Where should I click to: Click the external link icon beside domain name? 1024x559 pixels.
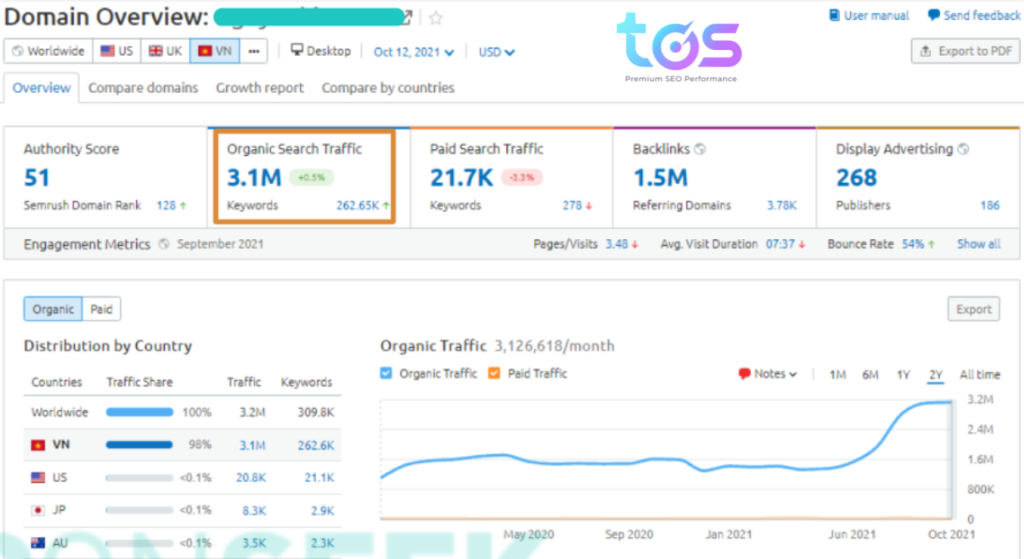tap(407, 18)
